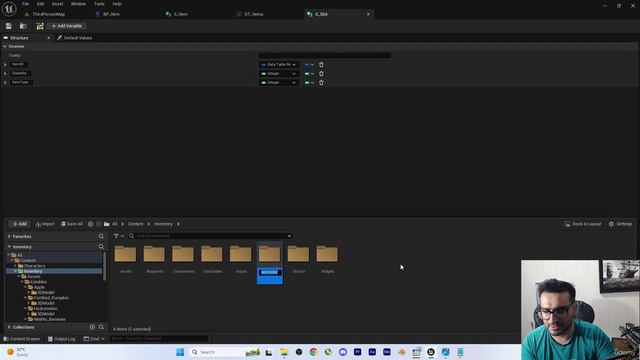Image resolution: width=640 pixels, height=360 pixels.
Task: Save the struct with the floppy disk icon
Action: click(9, 26)
